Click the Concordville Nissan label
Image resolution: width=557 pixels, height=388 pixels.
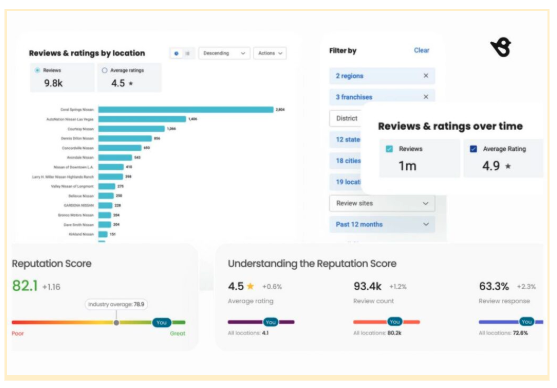coord(78,148)
